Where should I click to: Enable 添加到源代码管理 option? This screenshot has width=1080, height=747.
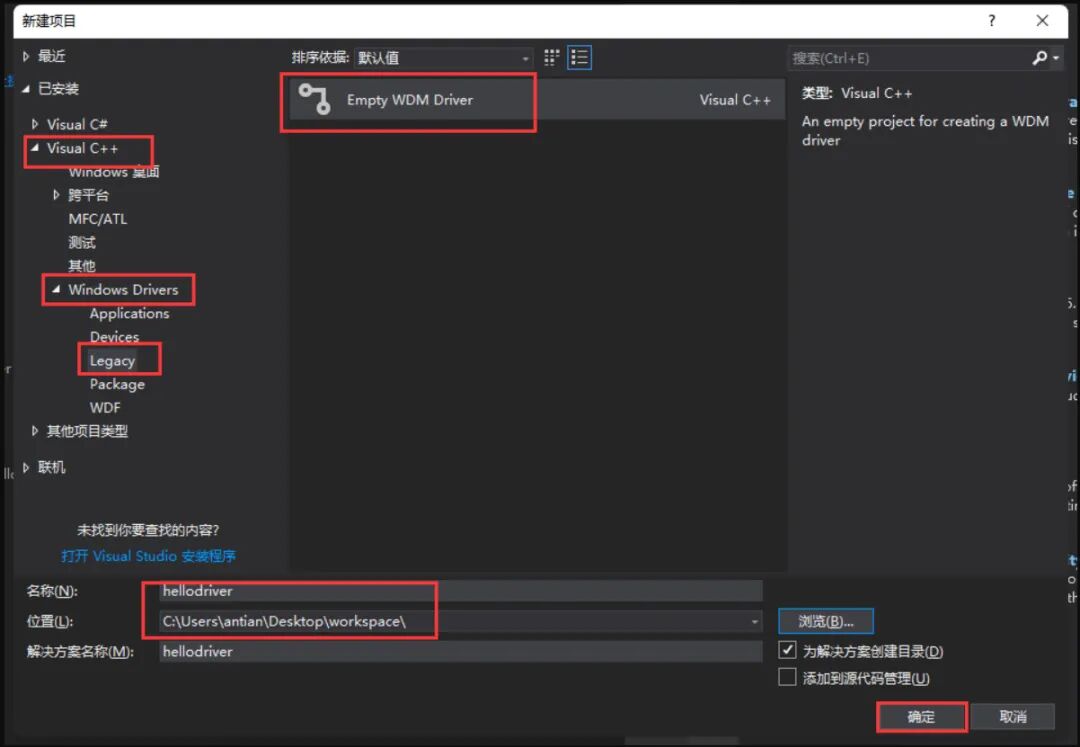coord(789,677)
